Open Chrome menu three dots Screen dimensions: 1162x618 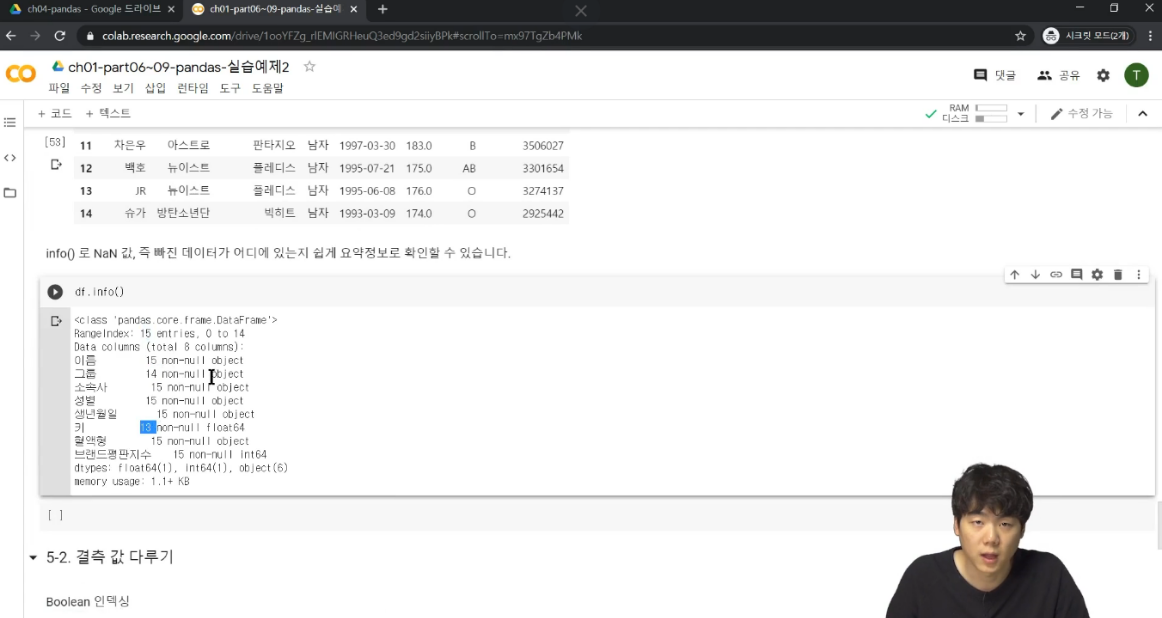click(1150, 36)
